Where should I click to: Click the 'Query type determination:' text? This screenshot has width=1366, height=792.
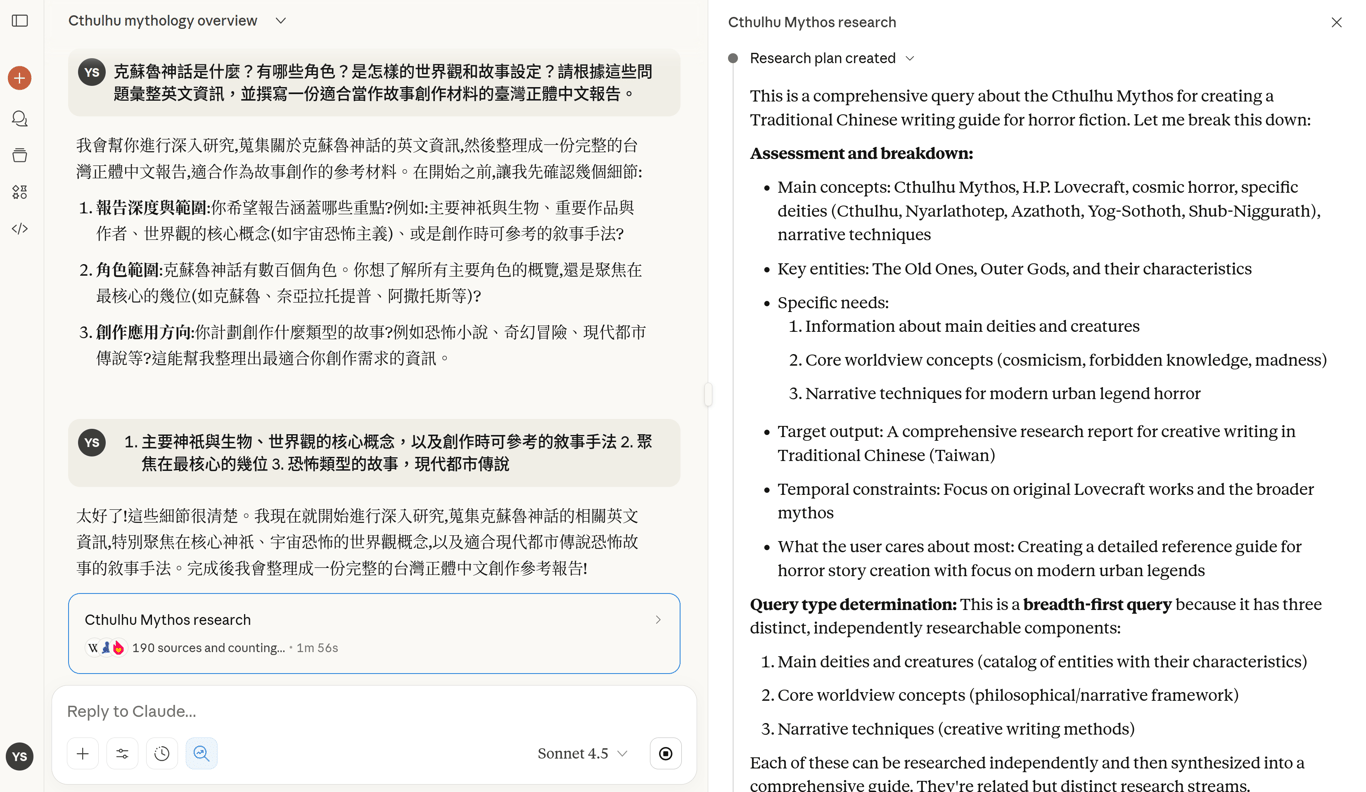coord(853,605)
